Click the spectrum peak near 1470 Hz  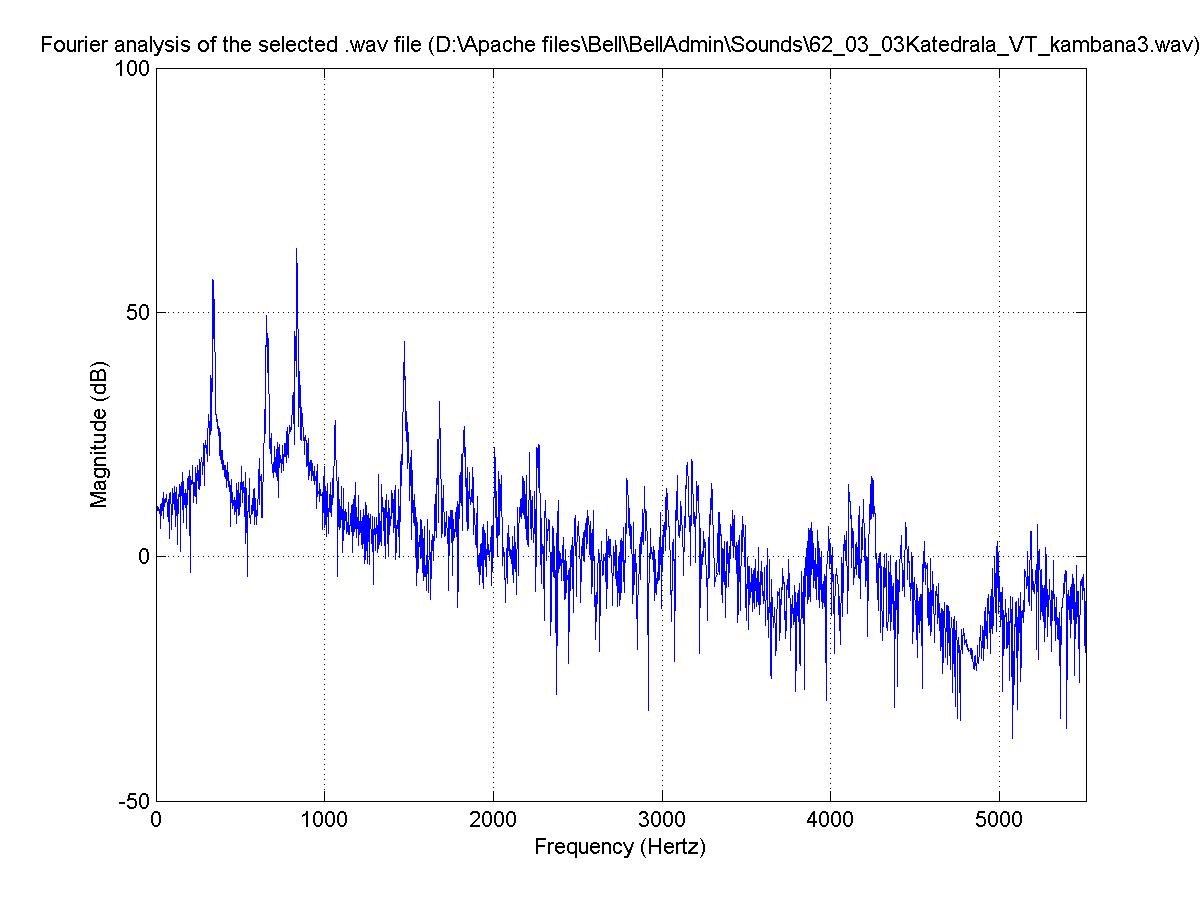click(404, 344)
